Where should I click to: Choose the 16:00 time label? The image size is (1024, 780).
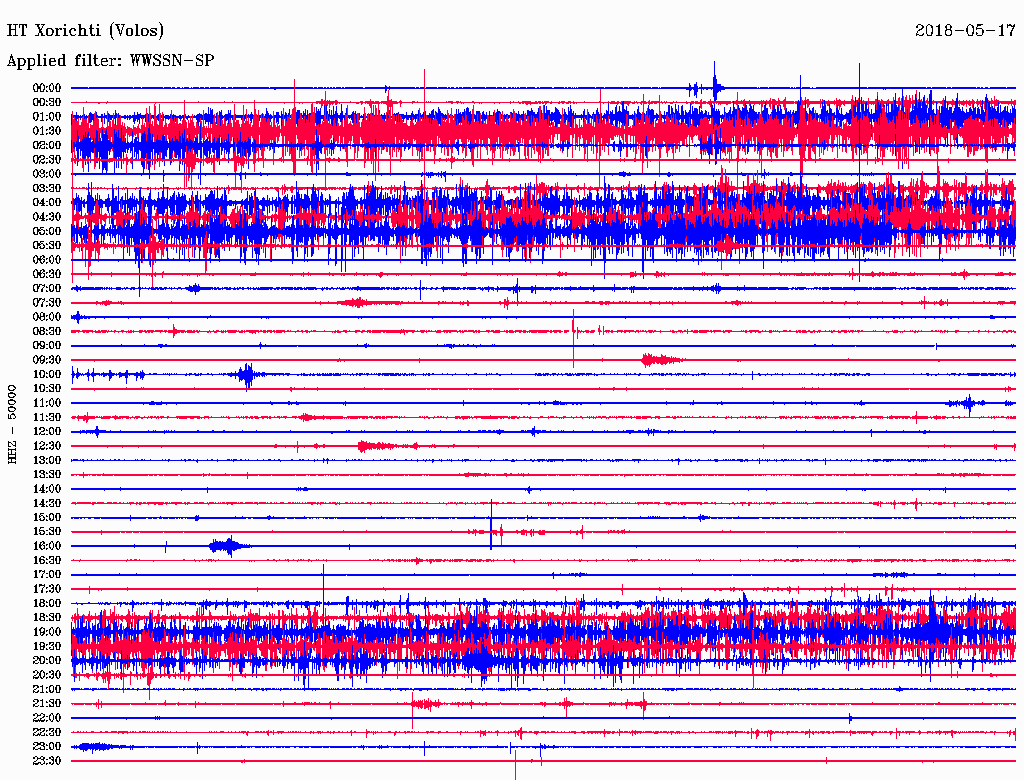tap(48, 546)
